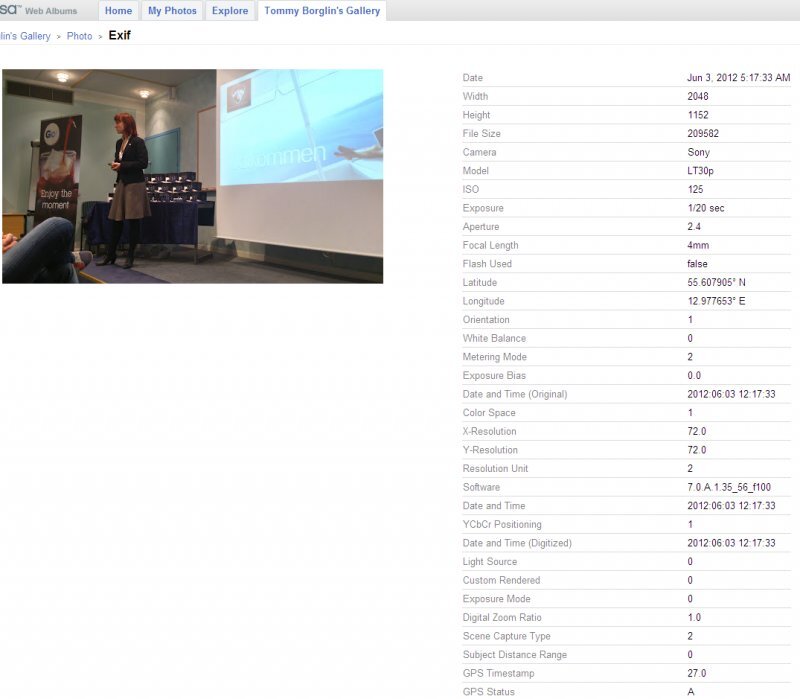Switch to the My Photos tab
This screenshot has width=800, height=699.
[172, 11]
